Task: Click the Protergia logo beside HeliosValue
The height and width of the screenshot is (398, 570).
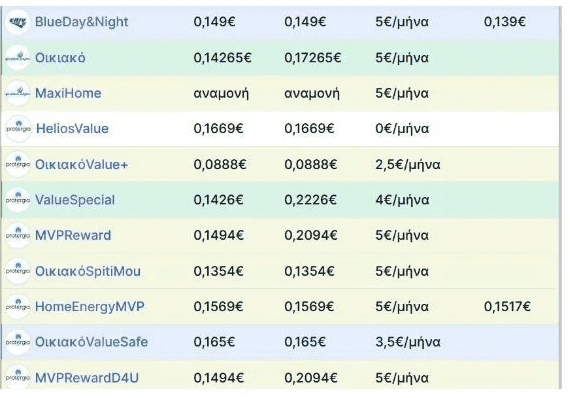Action: click(x=18, y=129)
